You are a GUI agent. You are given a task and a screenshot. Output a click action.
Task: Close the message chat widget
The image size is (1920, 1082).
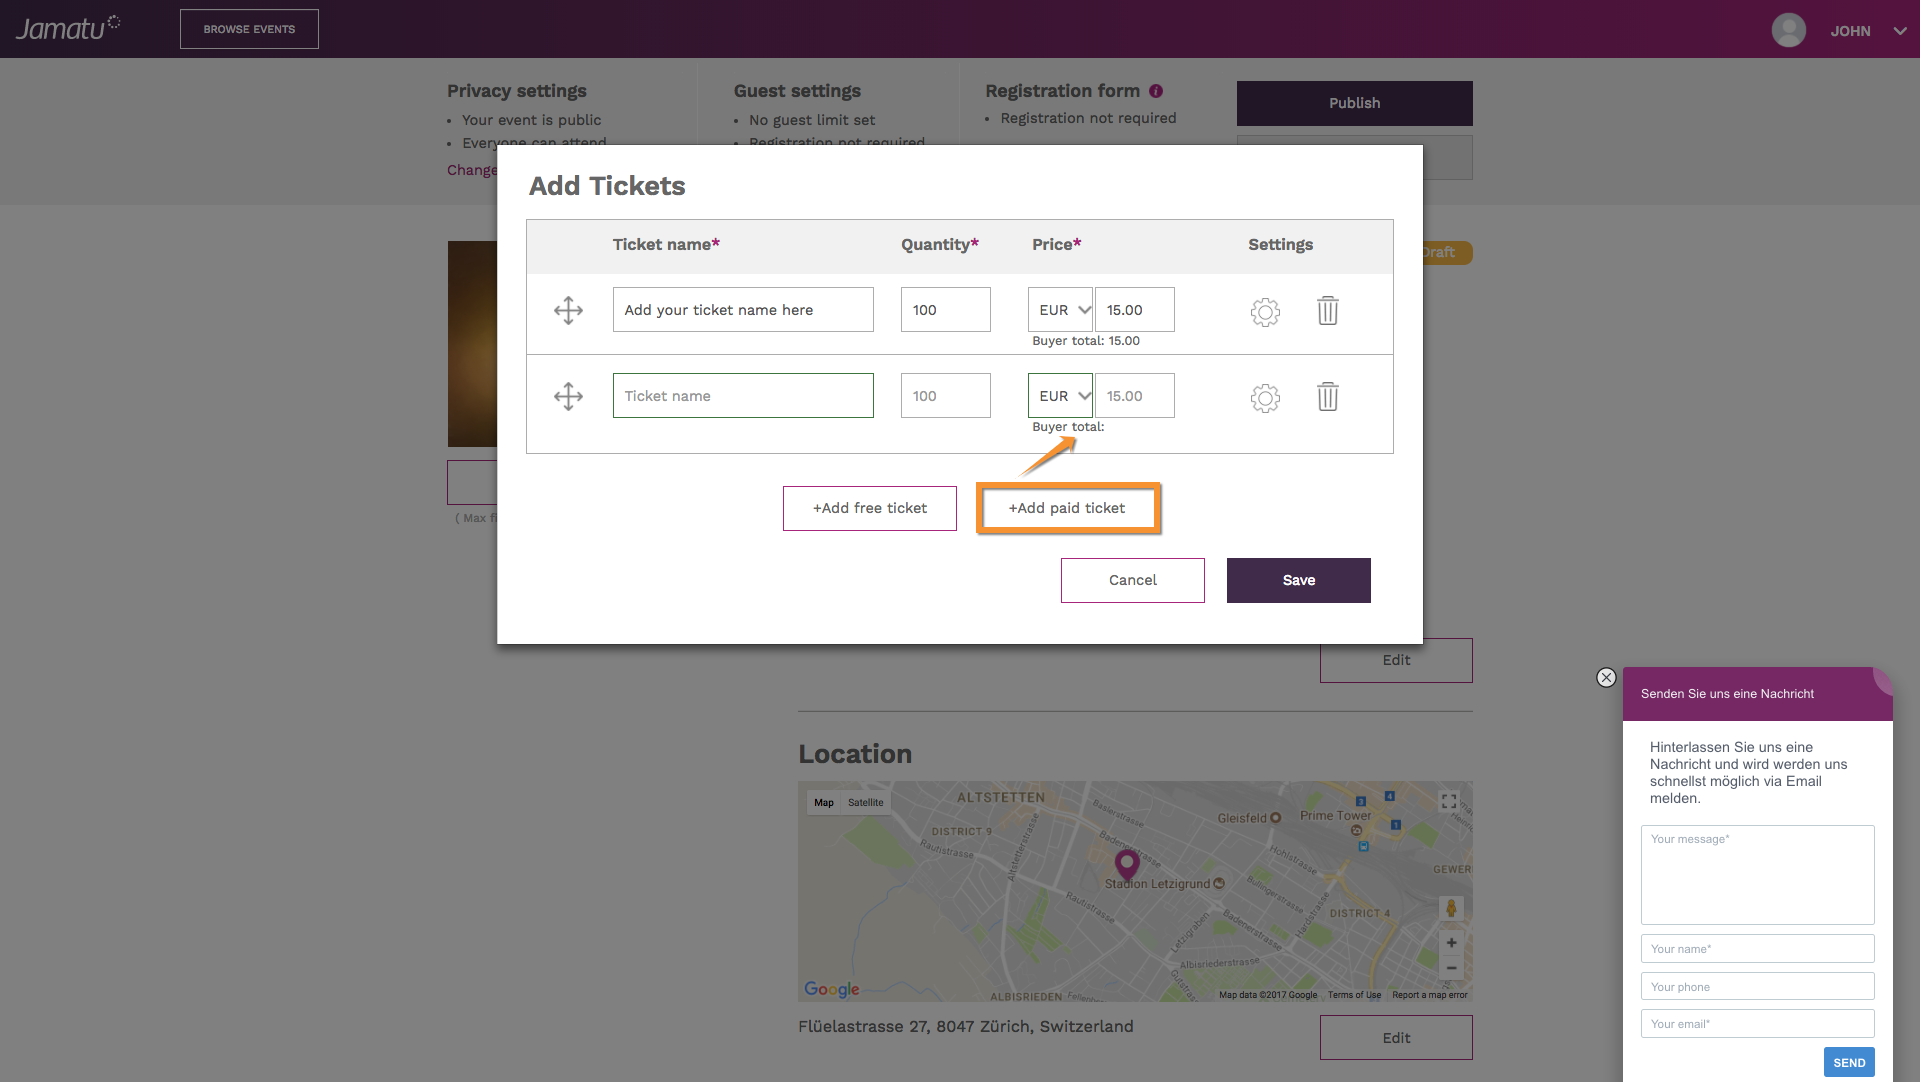tap(1606, 678)
